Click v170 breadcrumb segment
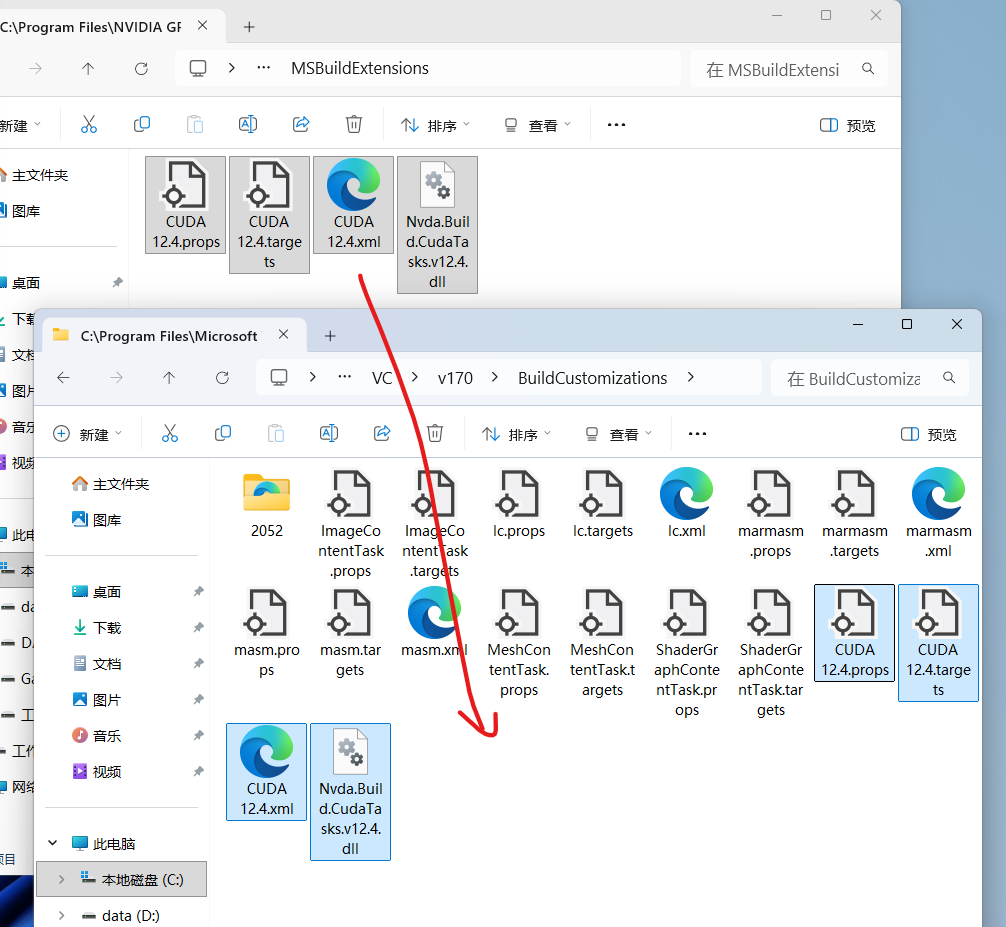This screenshot has height=927, width=1006. tap(455, 378)
